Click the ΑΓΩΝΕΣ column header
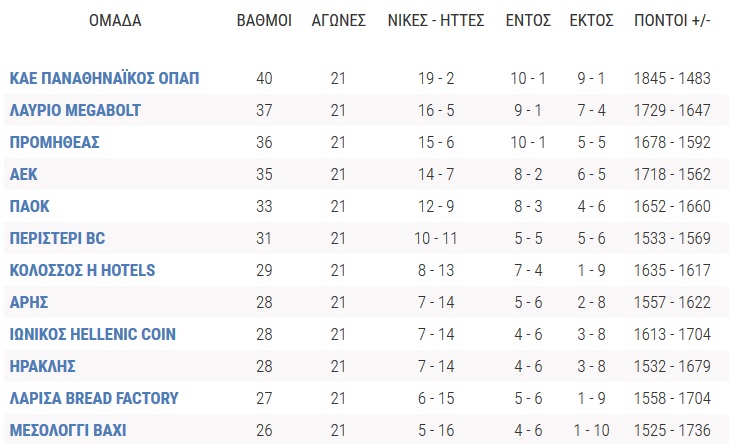Viewport: 729px width, 444px height. click(338, 20)
